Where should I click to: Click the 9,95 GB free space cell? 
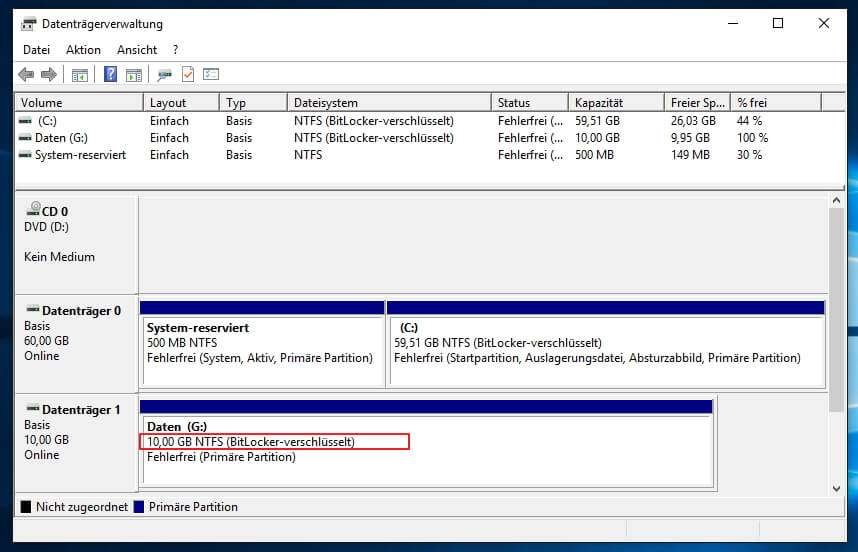[x=691, y=138]
